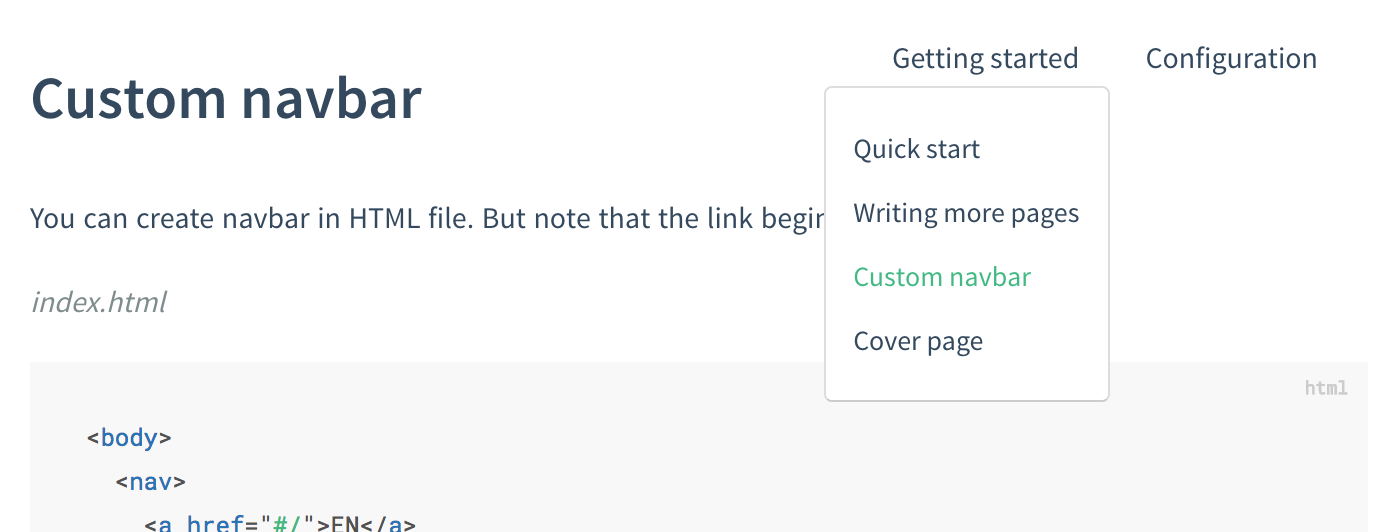This screenshot has width=1392, height=532.
Task: Click the opening body tag in code
Action: (130, 438)
